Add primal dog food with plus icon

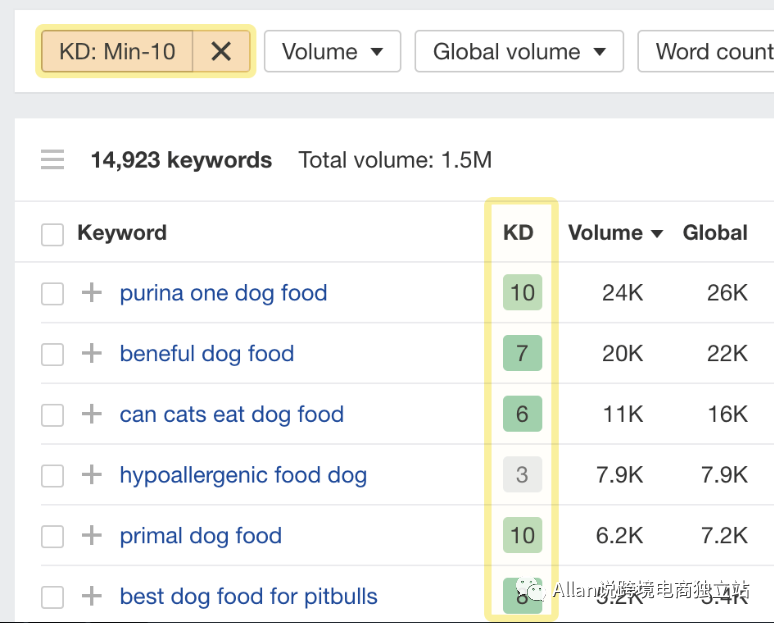point(92,535)
